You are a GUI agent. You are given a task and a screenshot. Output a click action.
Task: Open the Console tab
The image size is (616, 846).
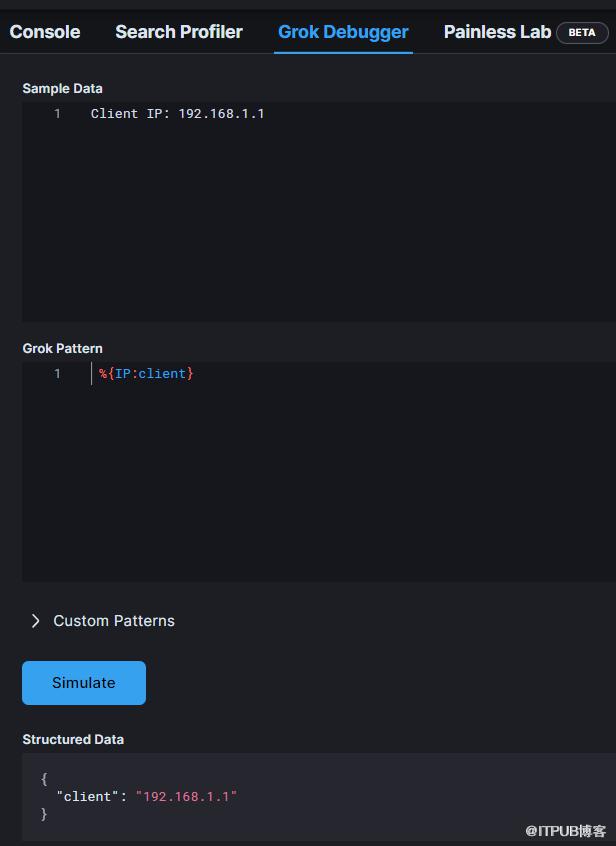[45, 32]
